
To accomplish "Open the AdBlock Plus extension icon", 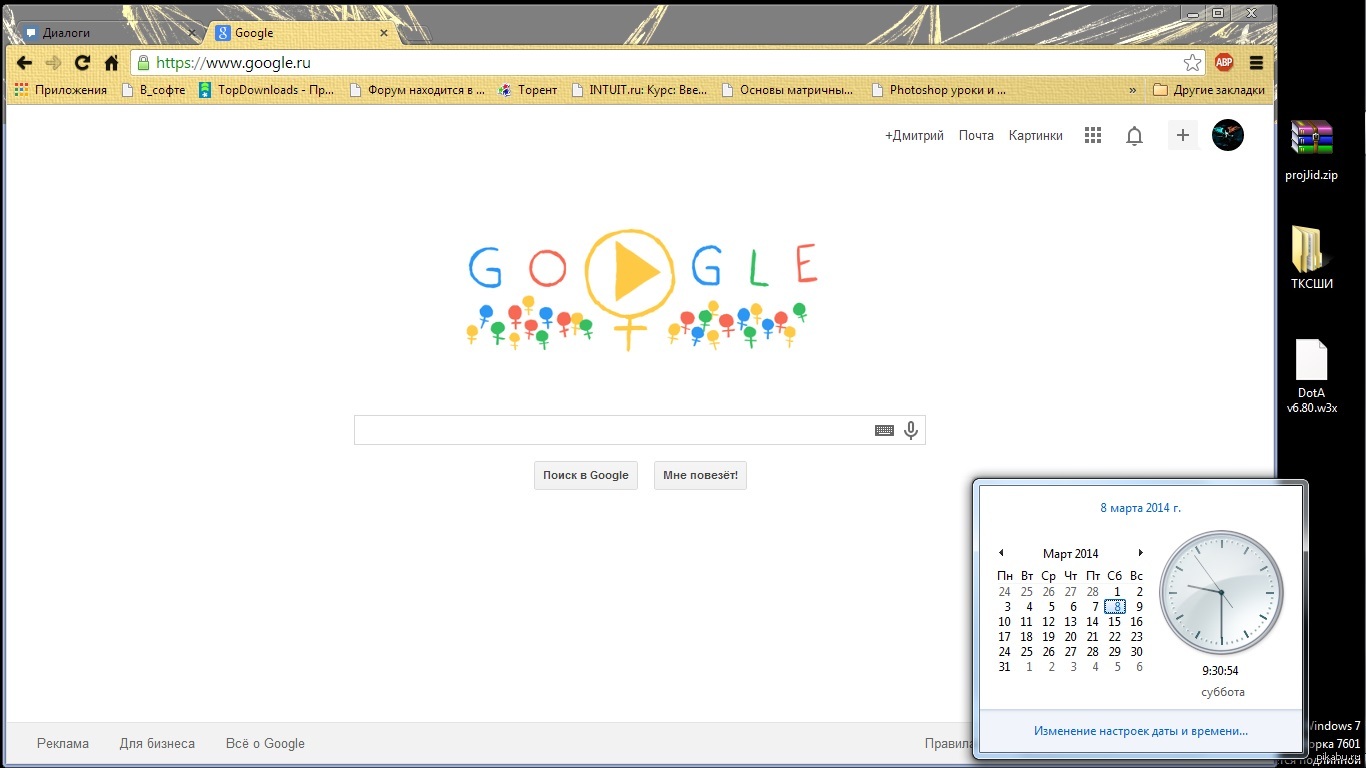I will click(x=1224, y=63).
